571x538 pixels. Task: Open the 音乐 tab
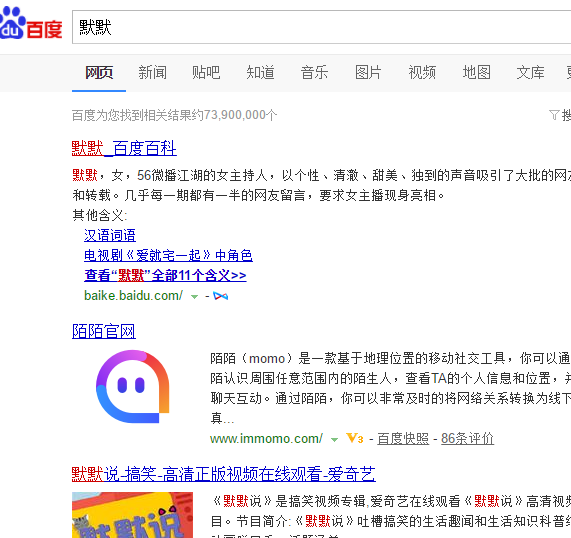[314, 72]
